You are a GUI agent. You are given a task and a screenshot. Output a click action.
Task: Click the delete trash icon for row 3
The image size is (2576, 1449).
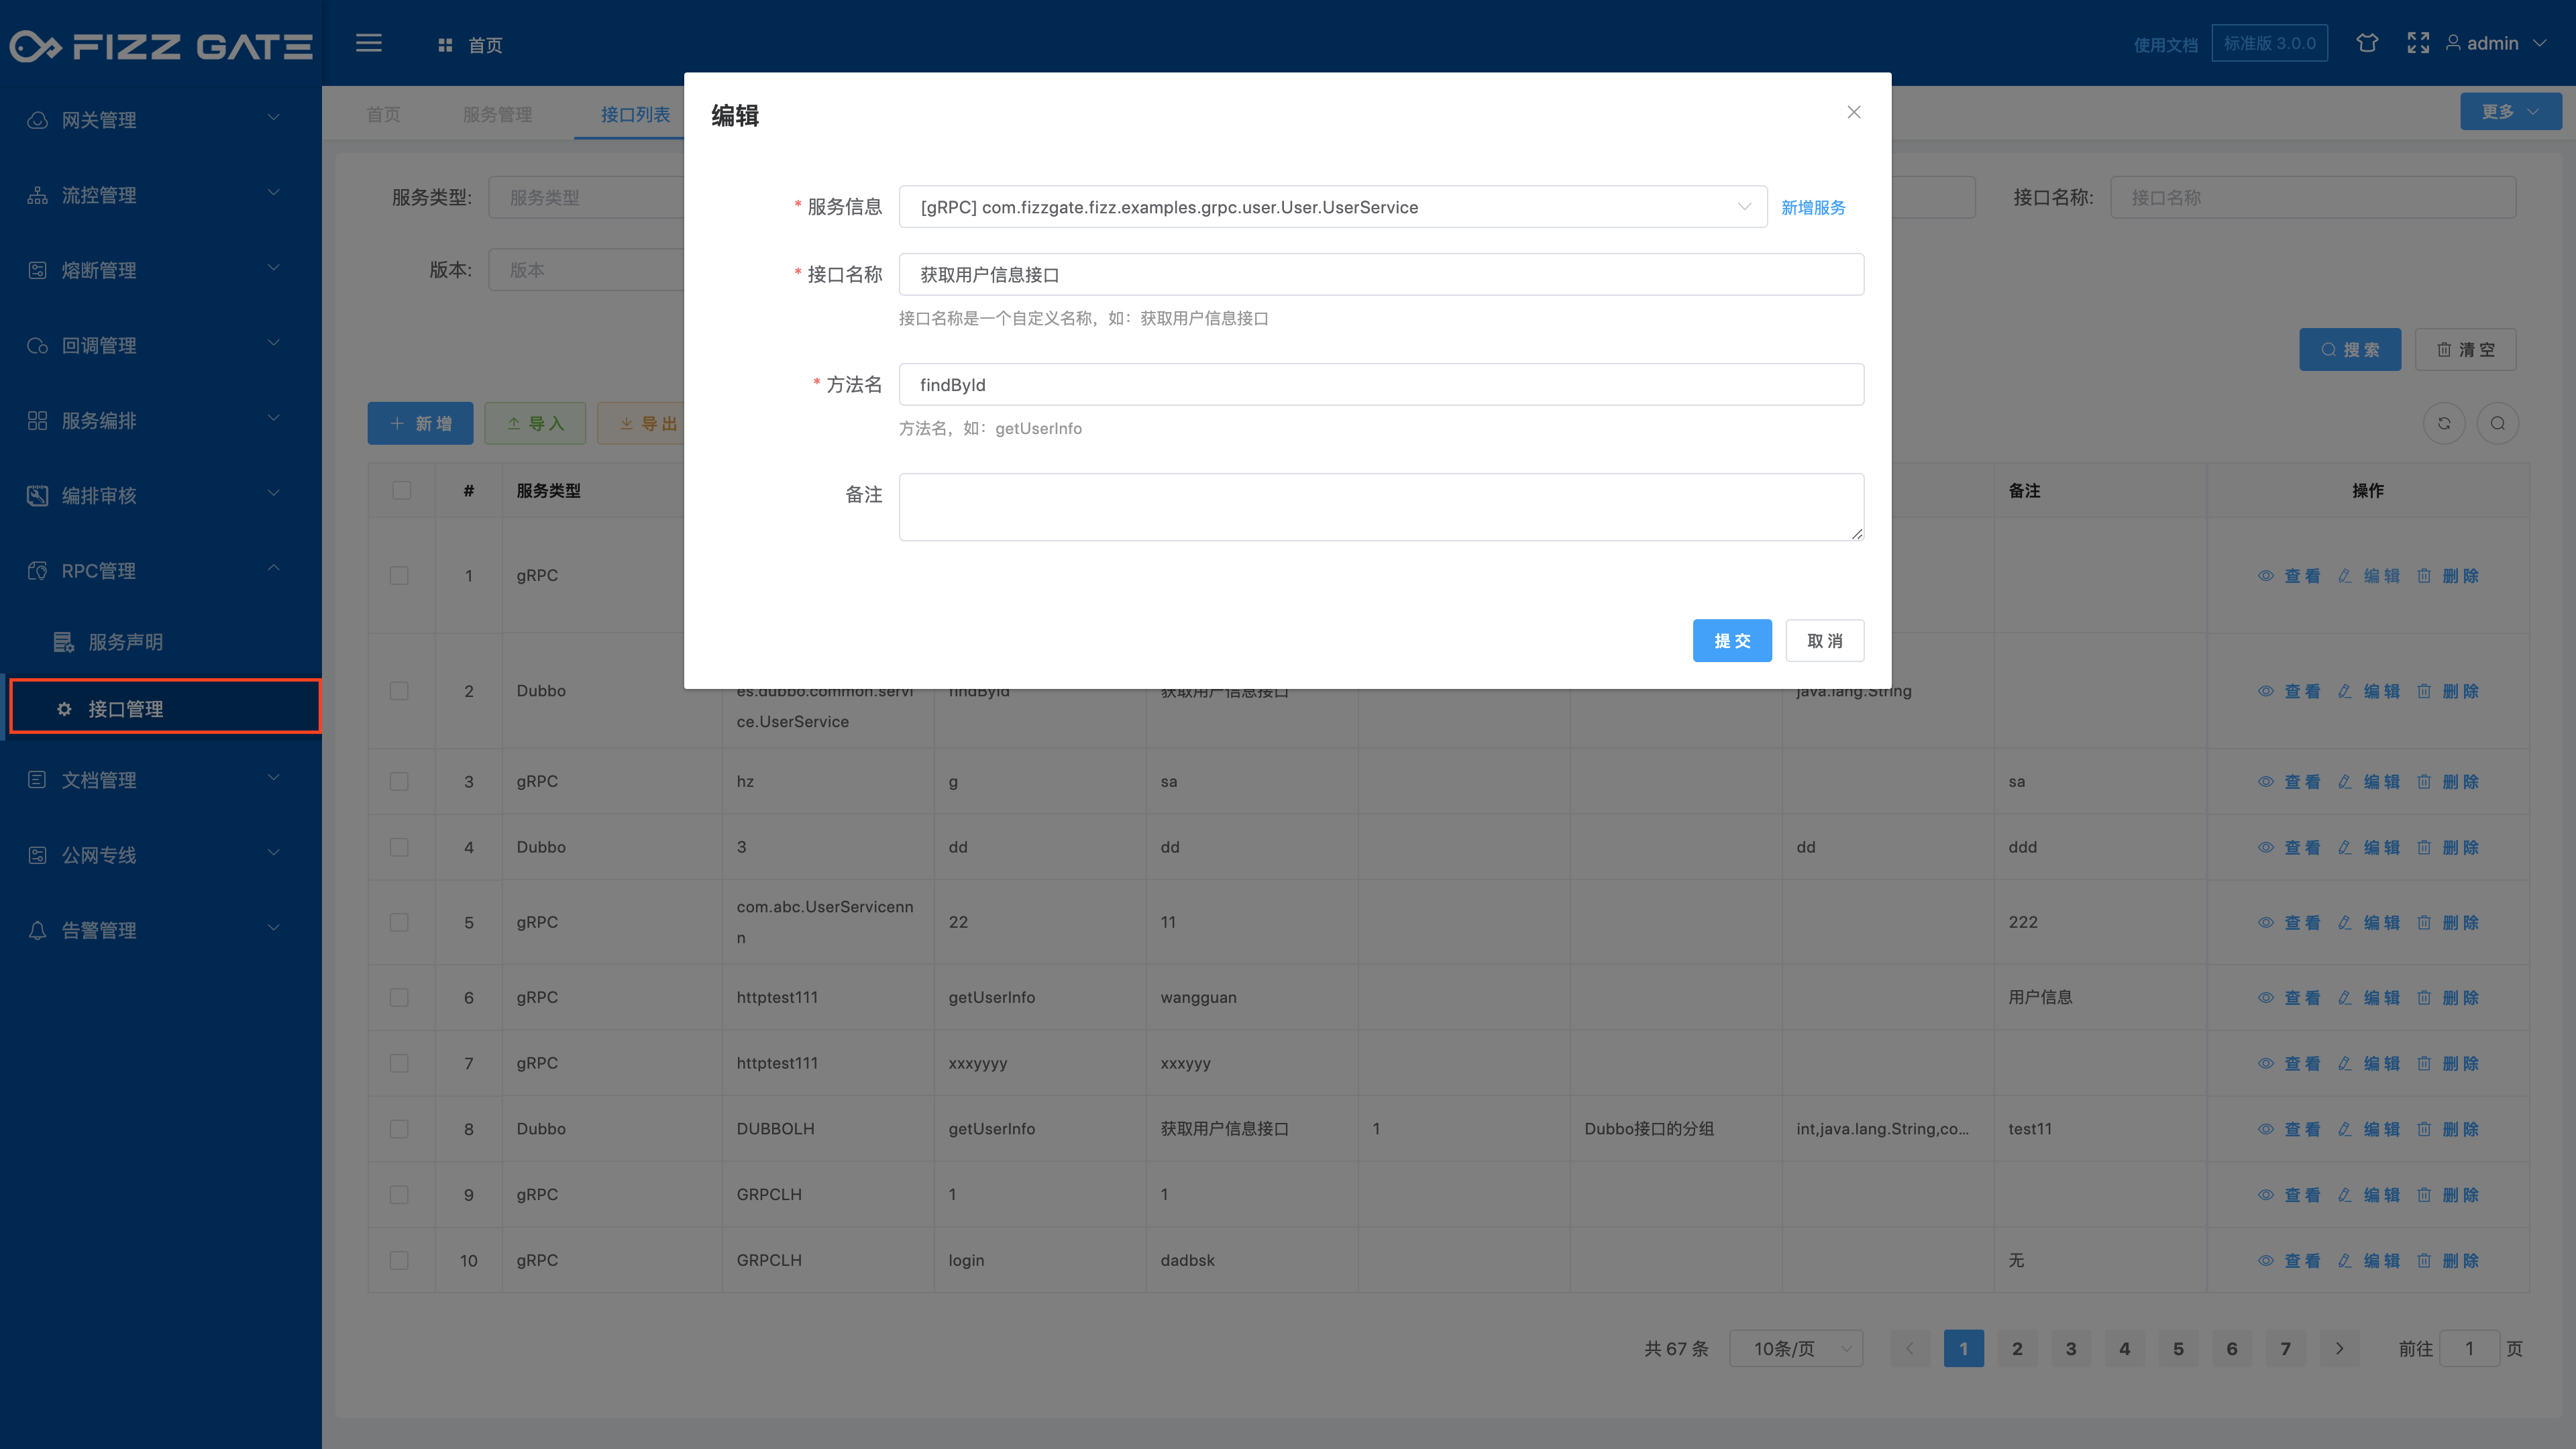tap(2424, 782)
